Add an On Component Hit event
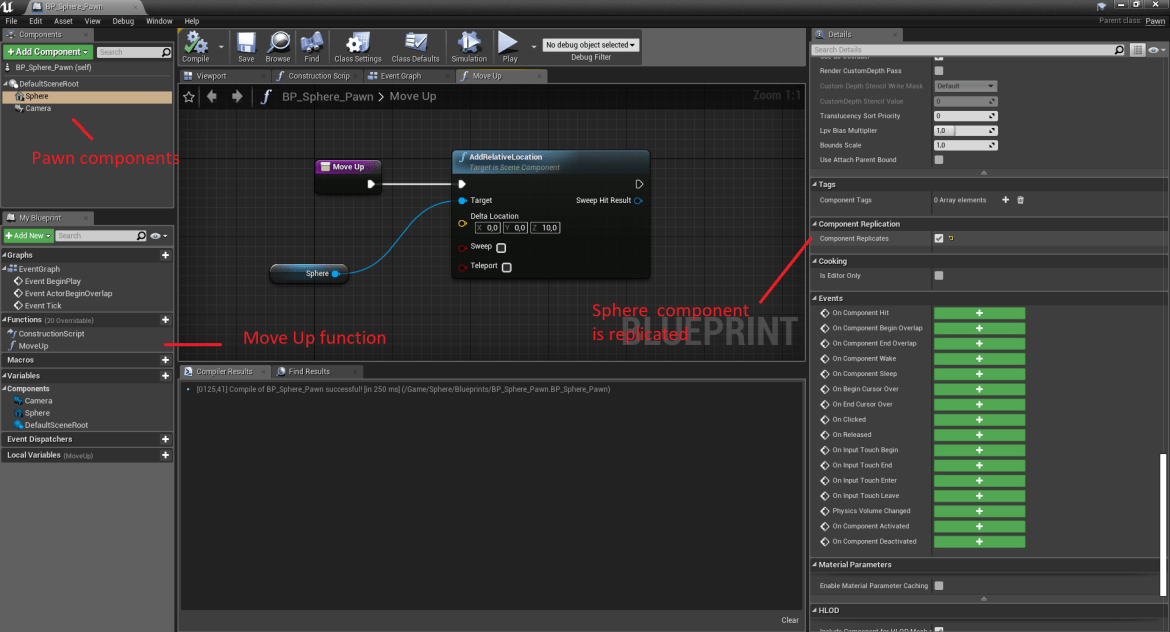 (x=979, y=312)
